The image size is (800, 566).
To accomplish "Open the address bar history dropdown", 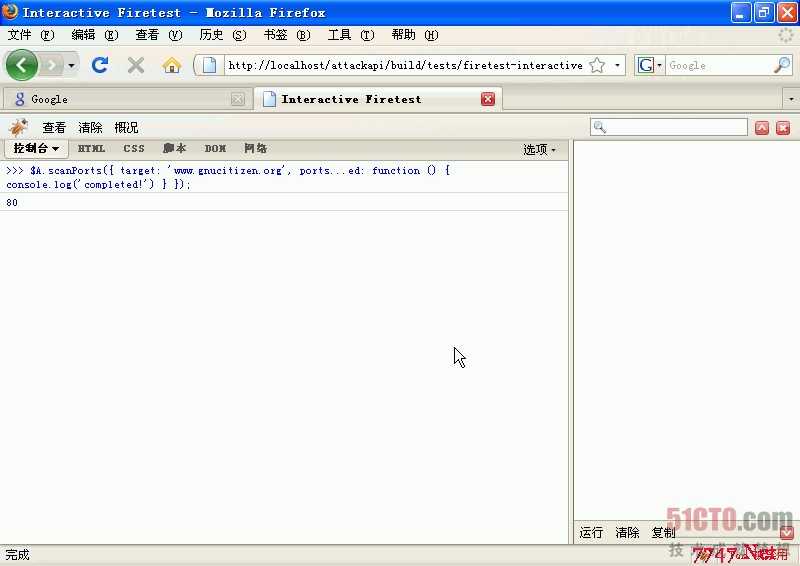I will pos(617,65).
